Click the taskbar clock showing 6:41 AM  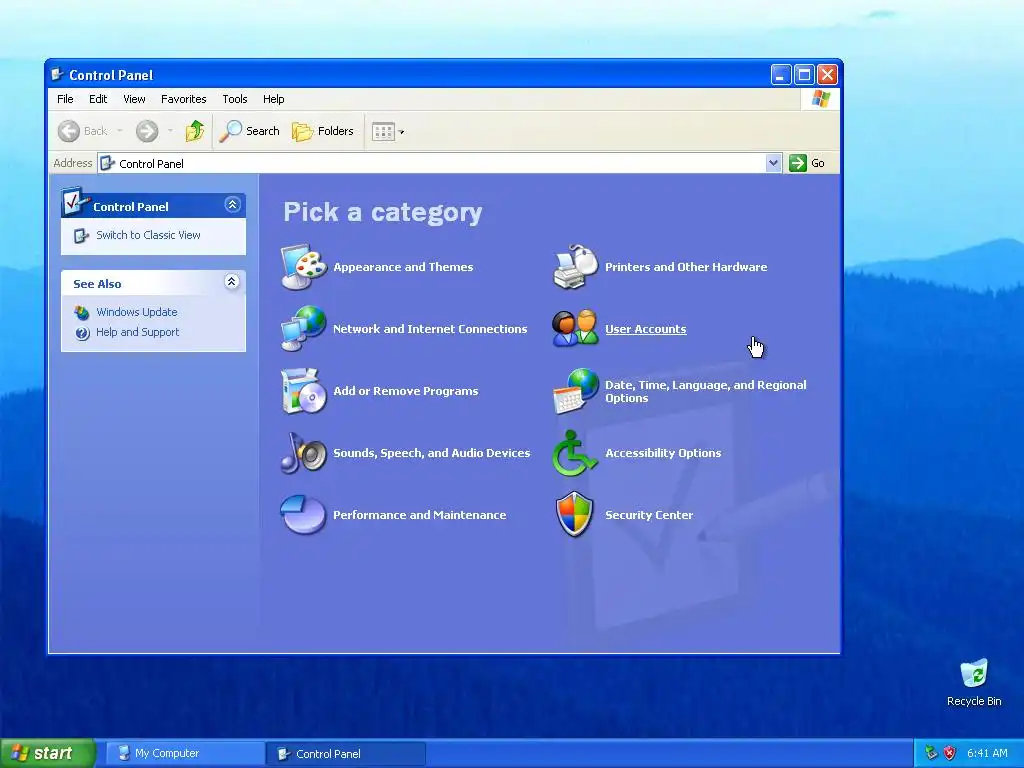987,754
